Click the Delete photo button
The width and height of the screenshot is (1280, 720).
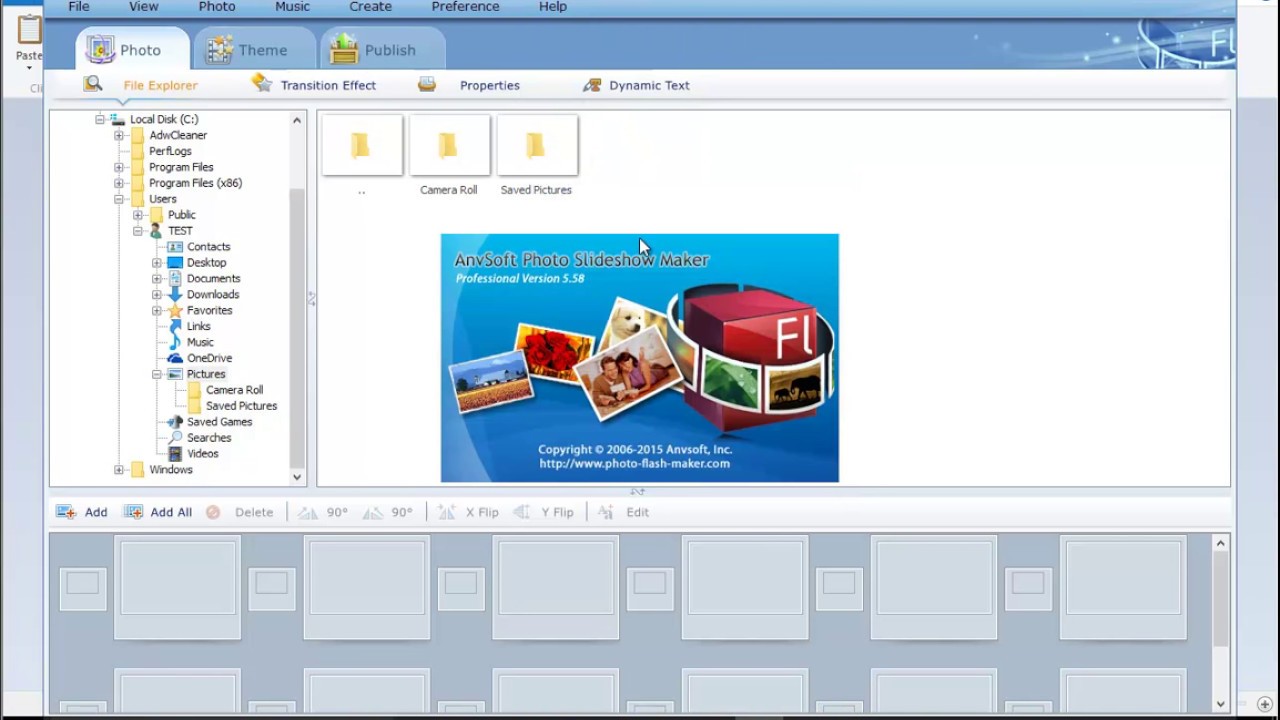pos(240,512)
